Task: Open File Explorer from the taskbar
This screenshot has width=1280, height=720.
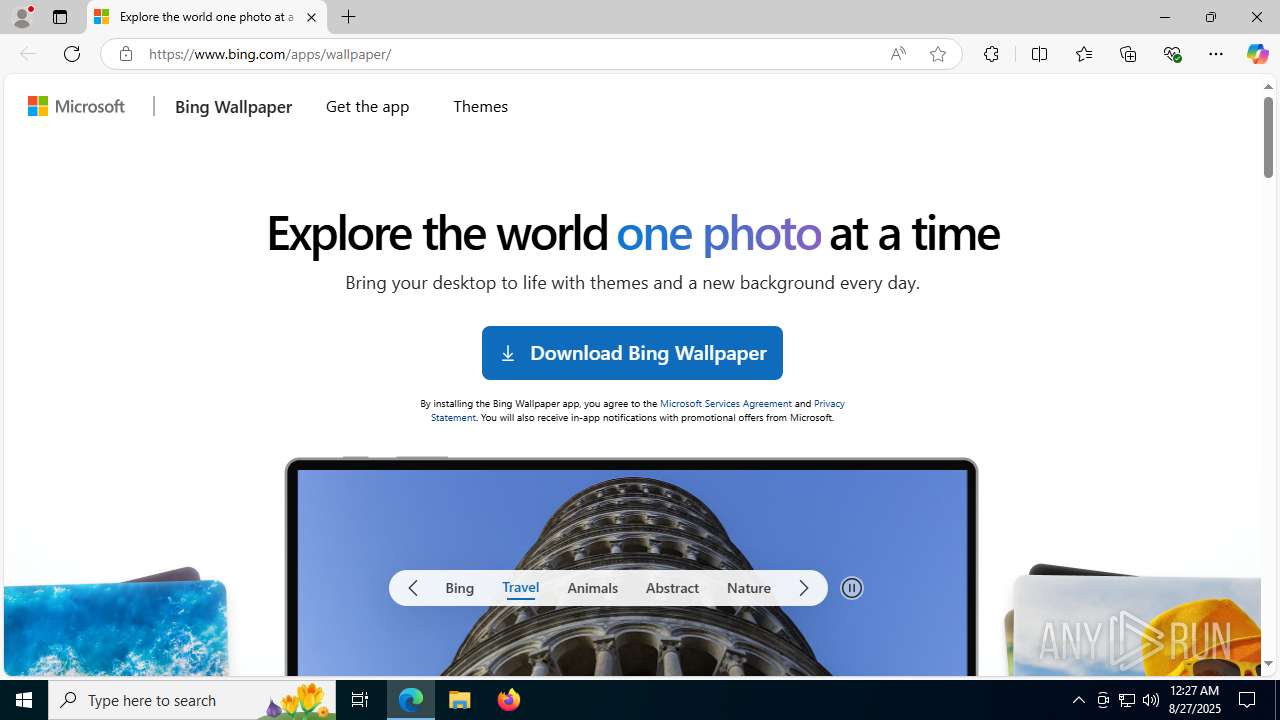Action: (x=460, y=700)
